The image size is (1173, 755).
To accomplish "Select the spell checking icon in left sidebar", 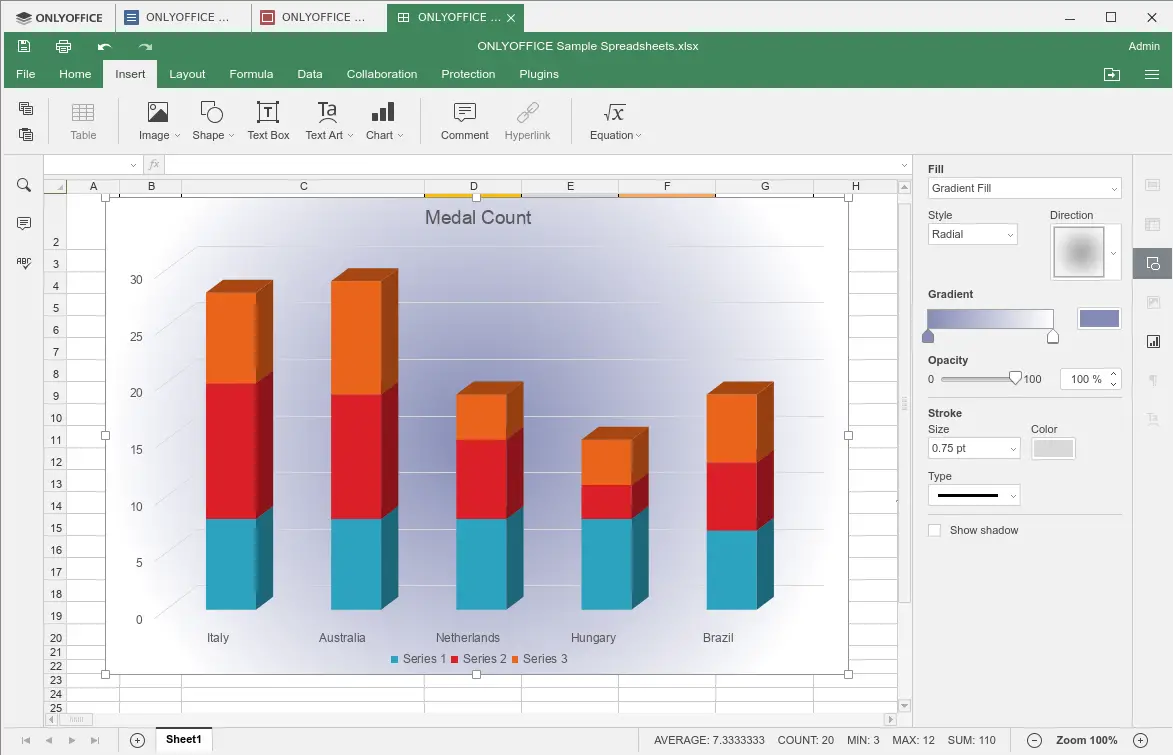I will (23, 262).
